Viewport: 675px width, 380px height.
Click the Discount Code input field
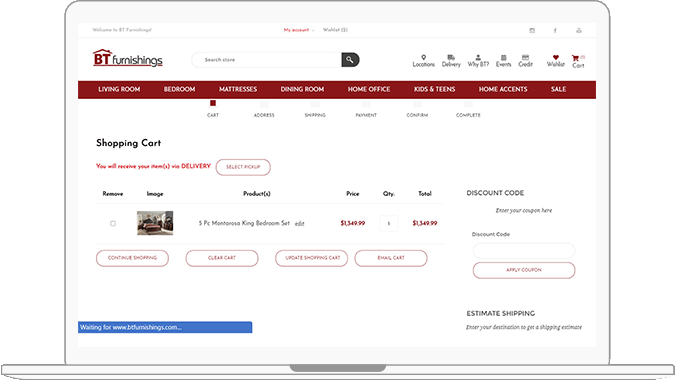[524, 250]
